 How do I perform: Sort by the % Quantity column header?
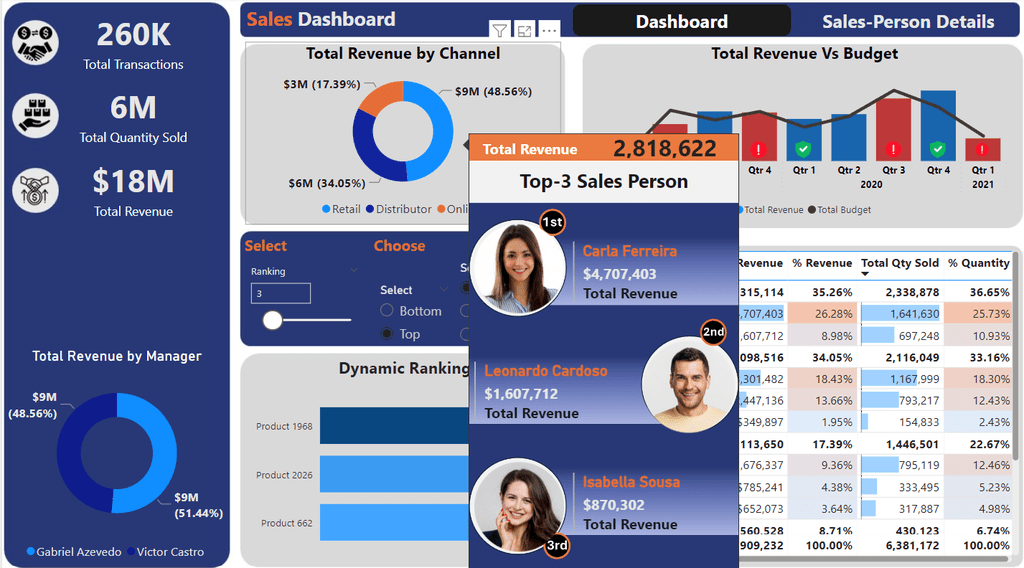(x=979, y=263)
